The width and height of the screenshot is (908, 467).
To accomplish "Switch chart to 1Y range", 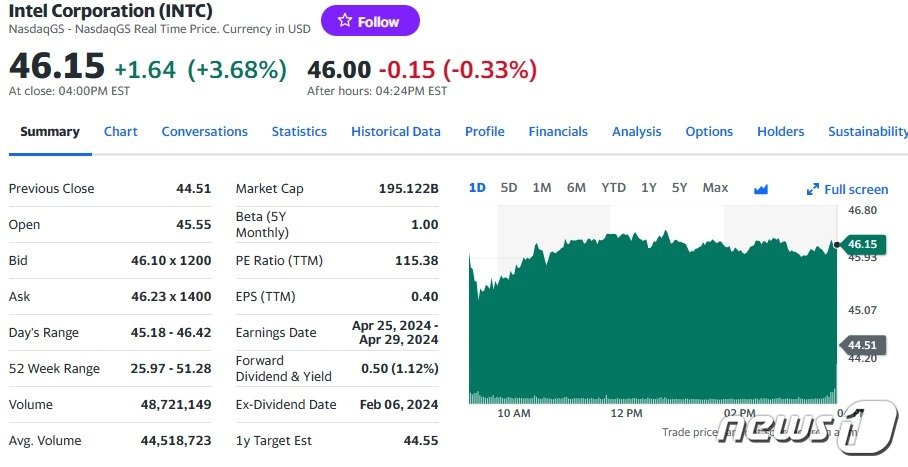I will (x=649, y=188).
